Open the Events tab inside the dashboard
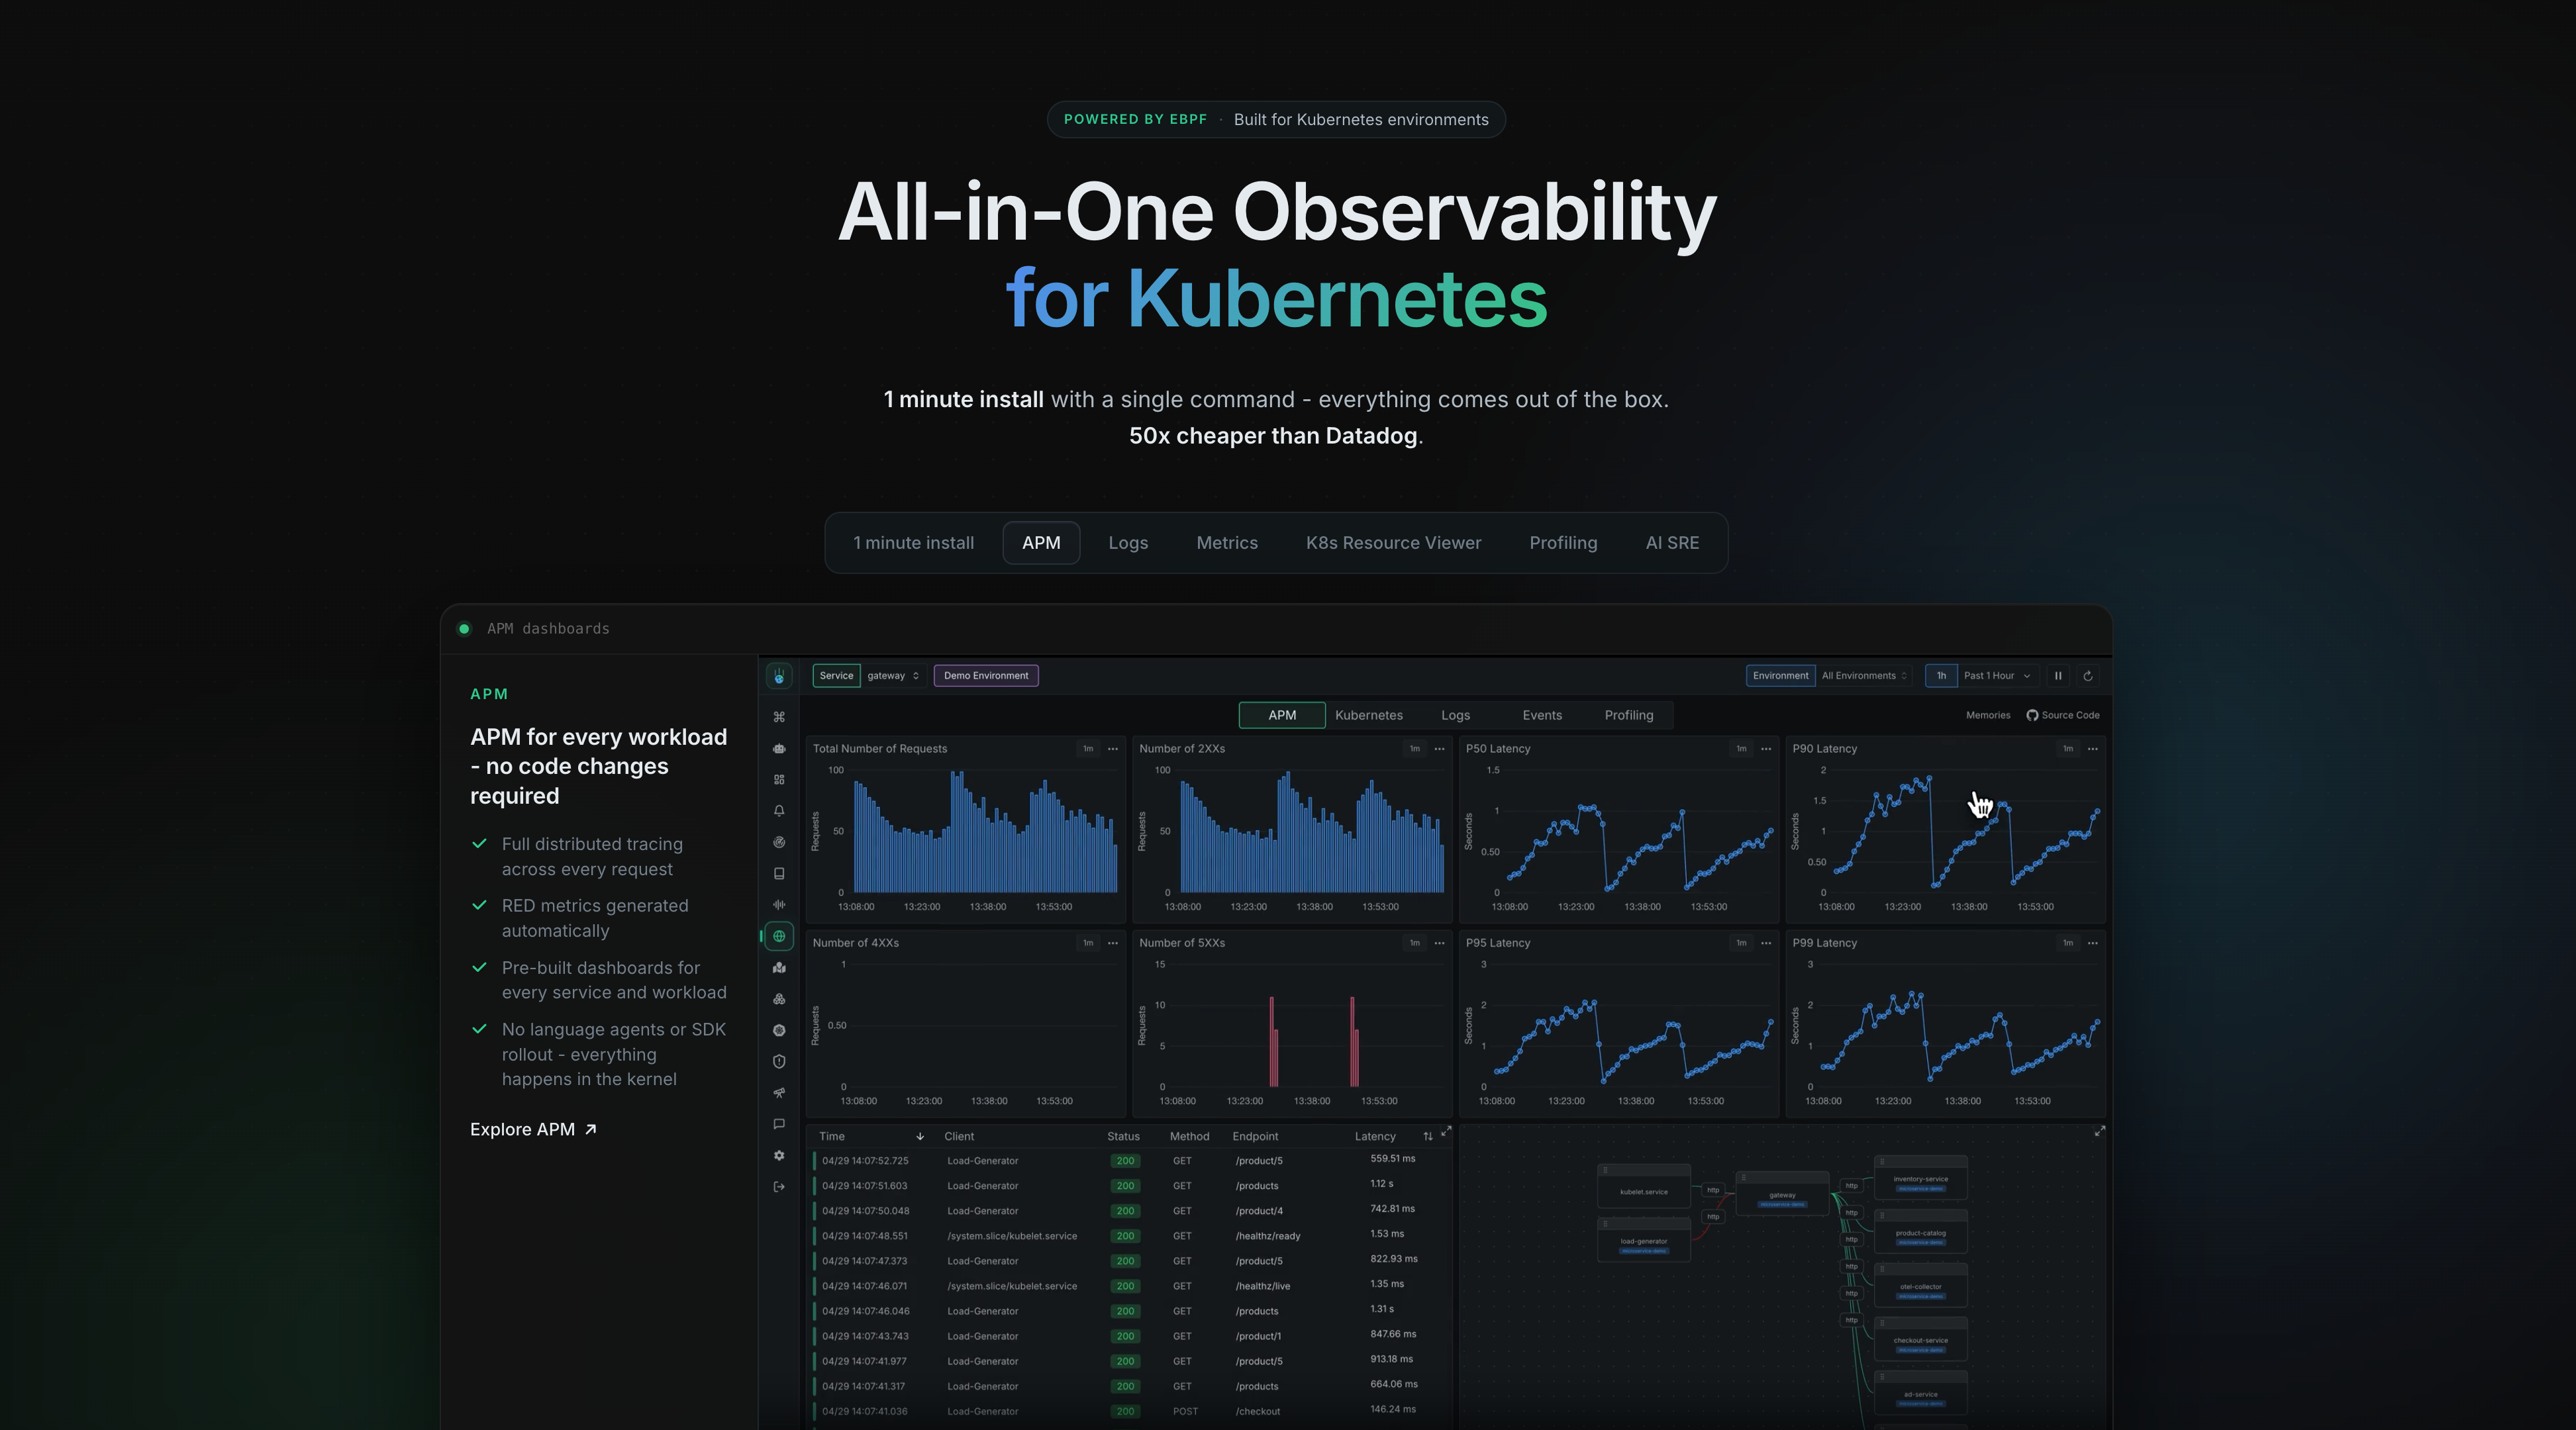Image resolution: width=2576 pixels, height=1430 pixels. (x=1542, y=715)
